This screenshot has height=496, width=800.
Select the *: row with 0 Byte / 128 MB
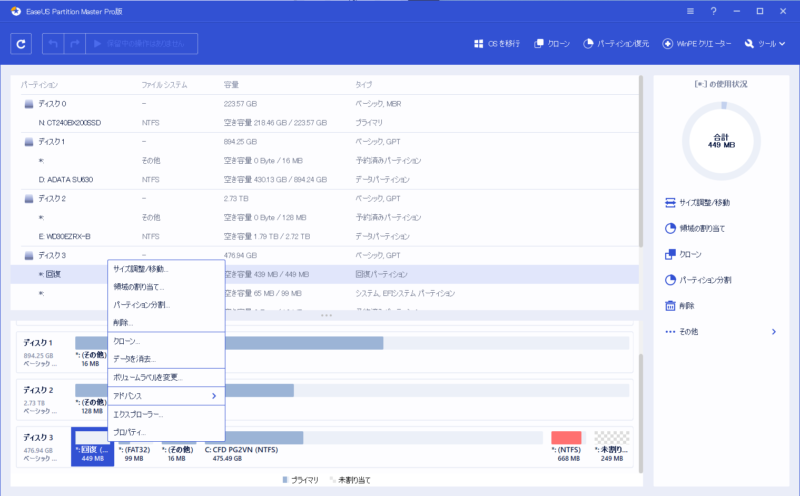click(x=324, y=217)
